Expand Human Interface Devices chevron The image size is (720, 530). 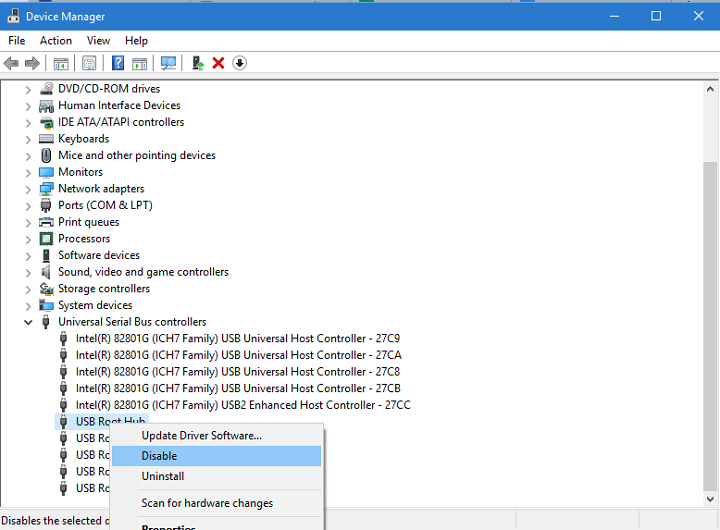click(x=28, y=106)
